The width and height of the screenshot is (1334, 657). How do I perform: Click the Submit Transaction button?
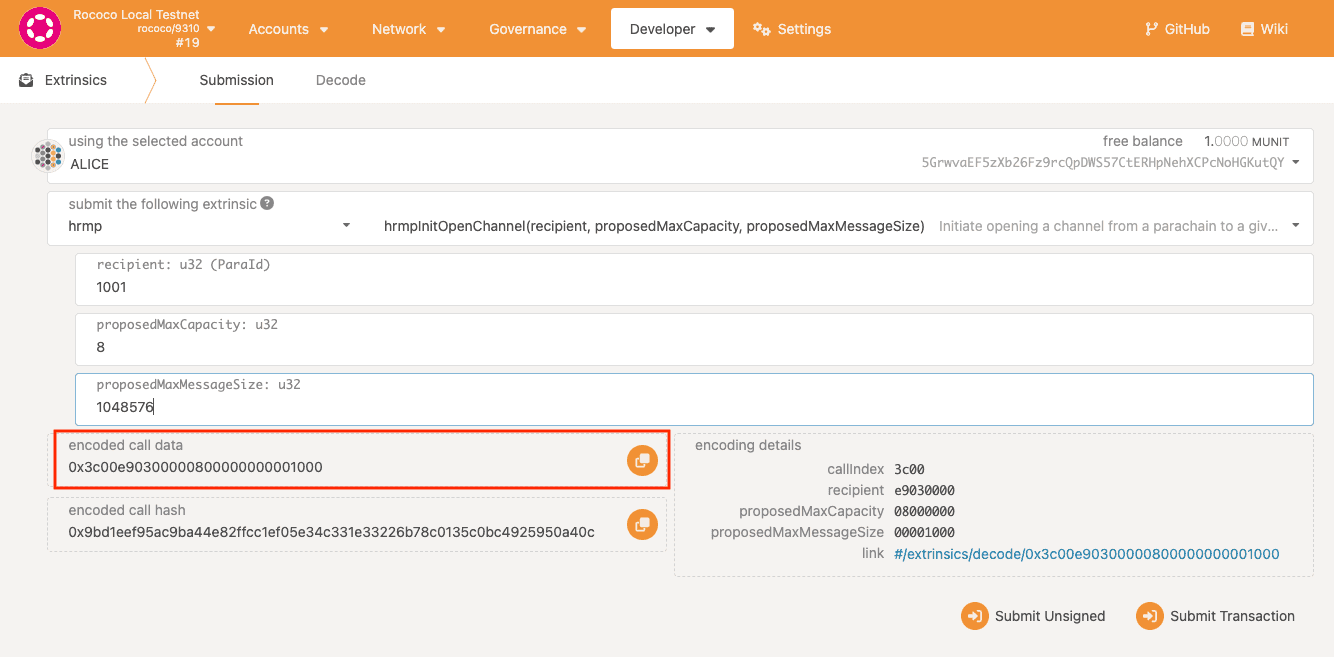[1215, 616]
